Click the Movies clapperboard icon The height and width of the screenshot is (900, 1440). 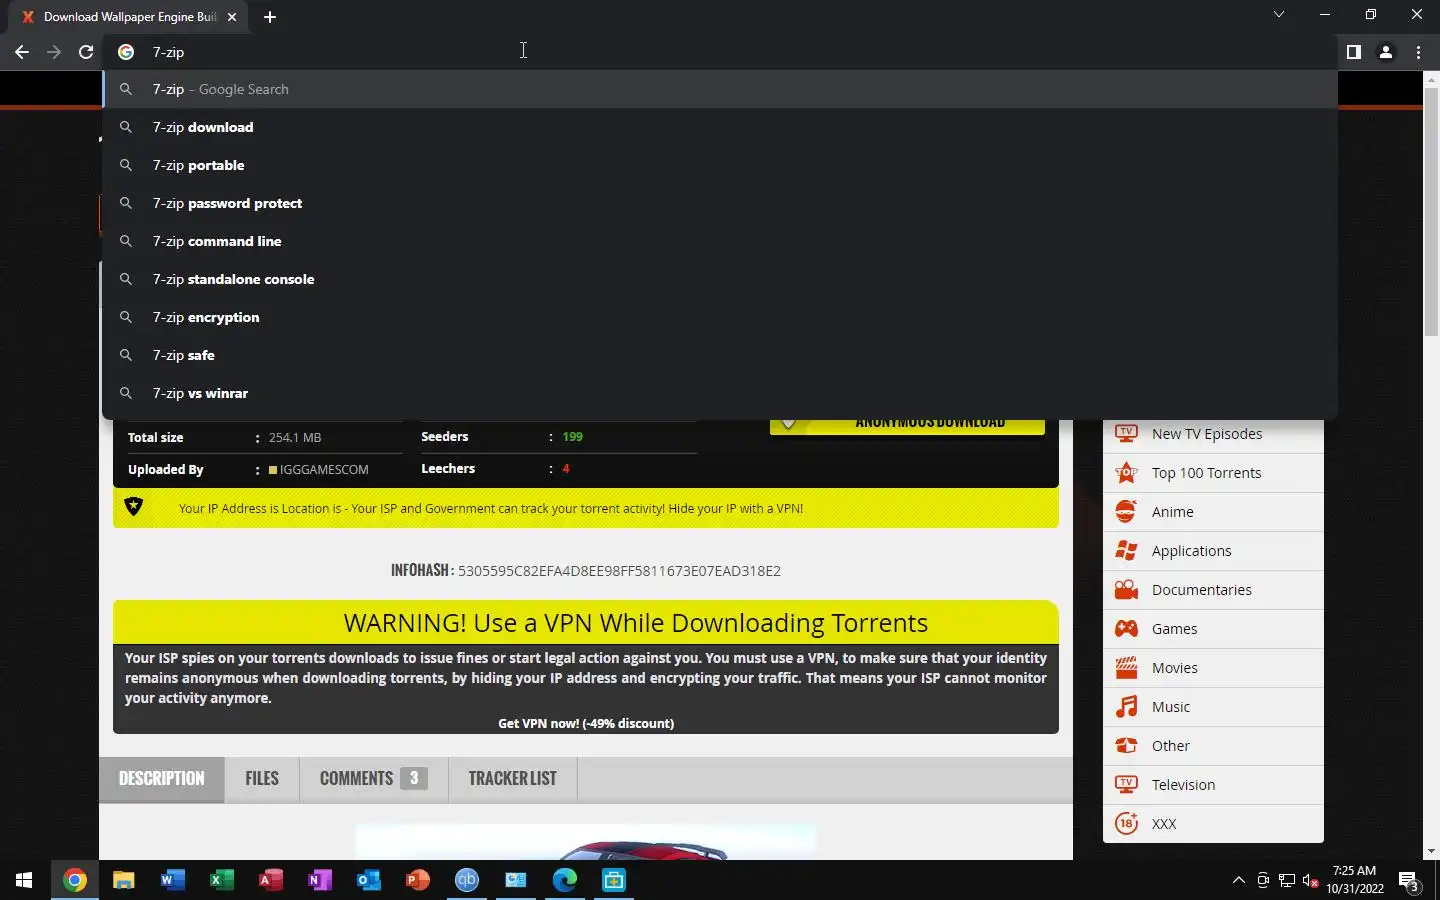[1126, 667]
